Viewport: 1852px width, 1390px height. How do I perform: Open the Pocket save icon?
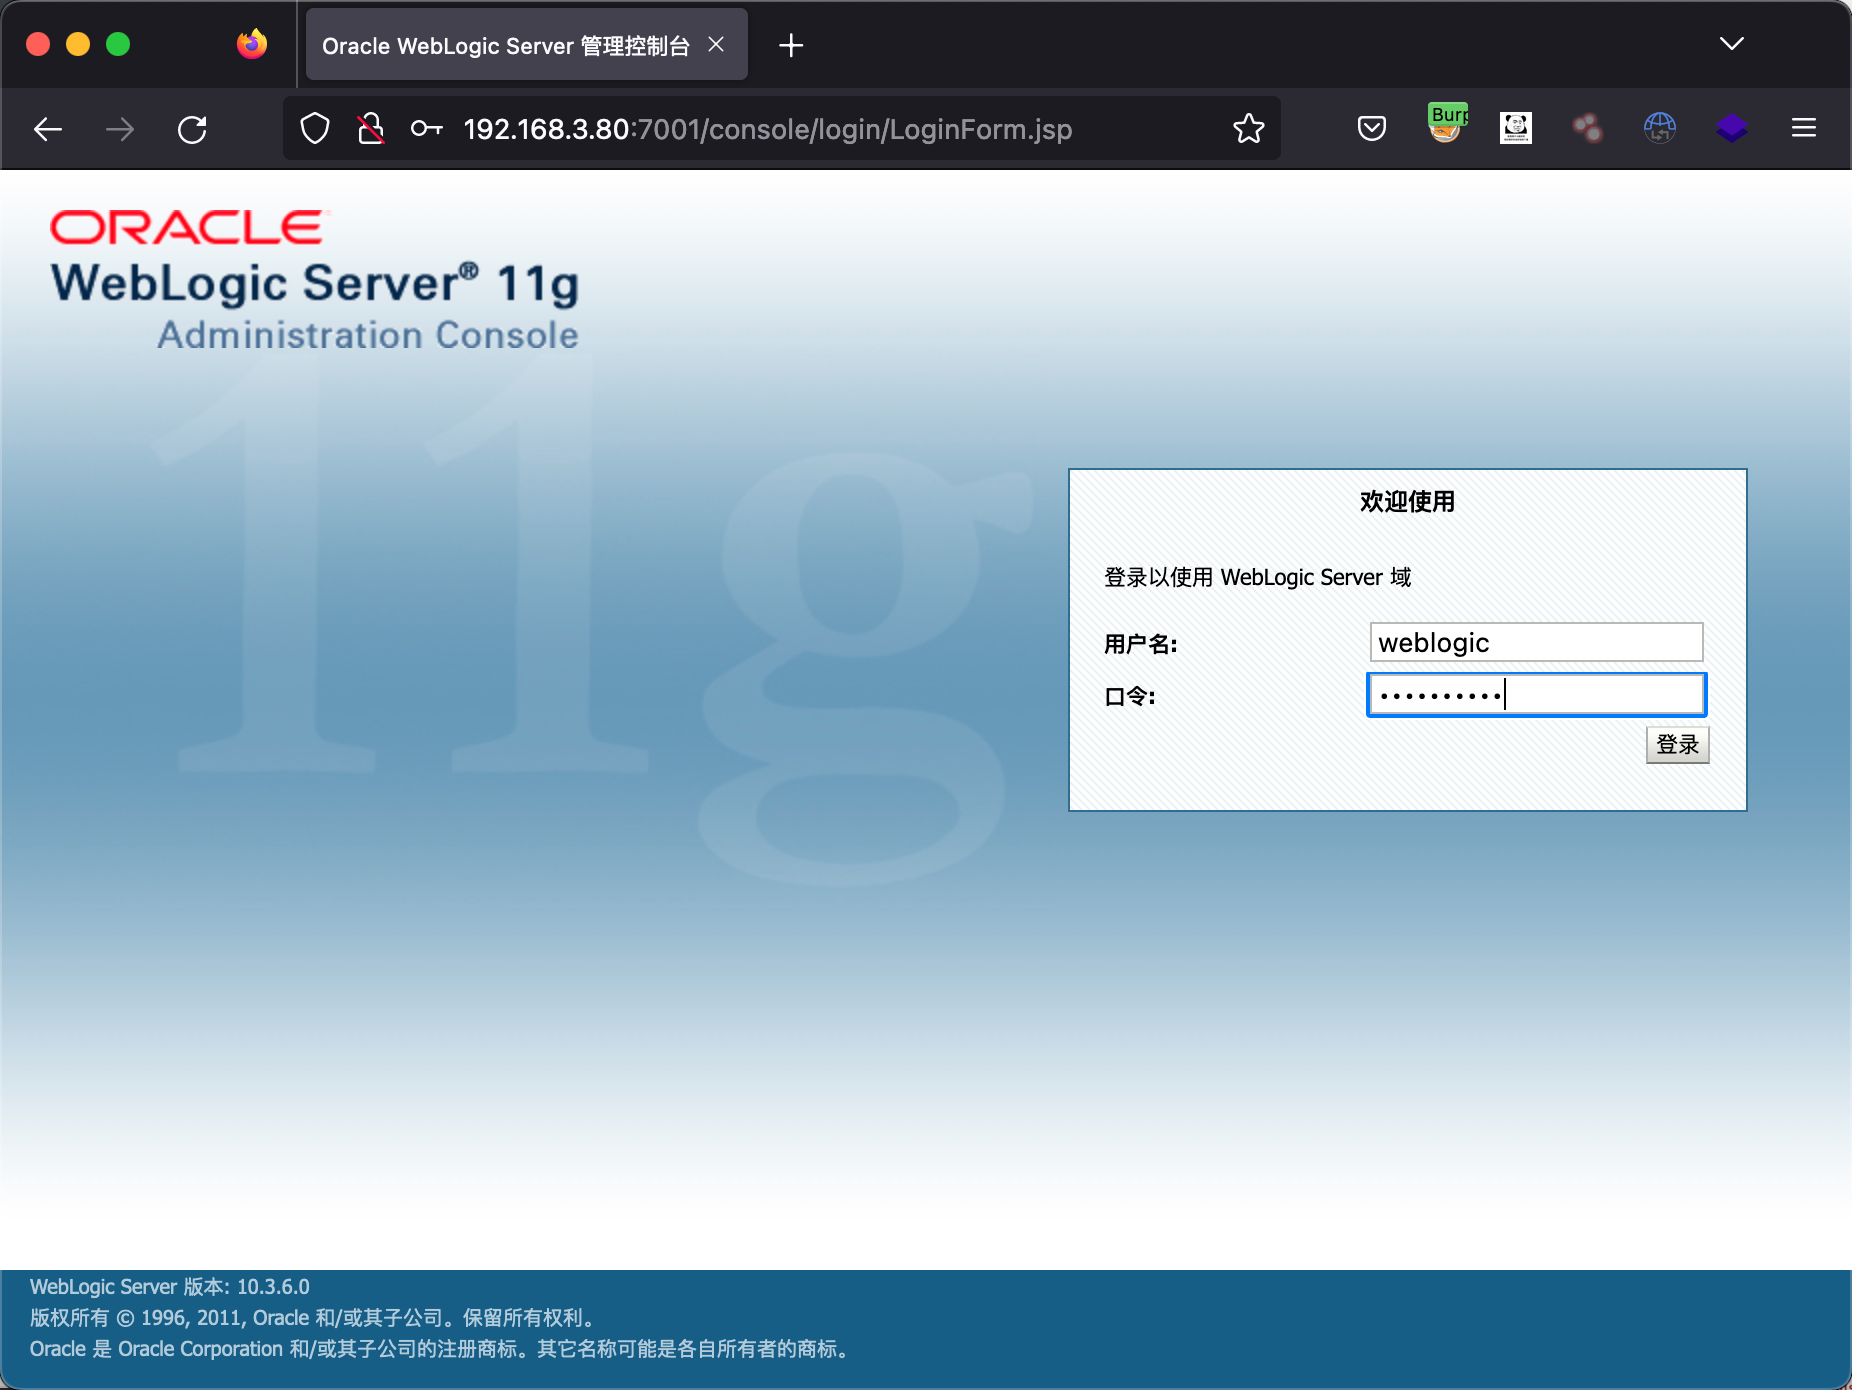point(1371,128)
